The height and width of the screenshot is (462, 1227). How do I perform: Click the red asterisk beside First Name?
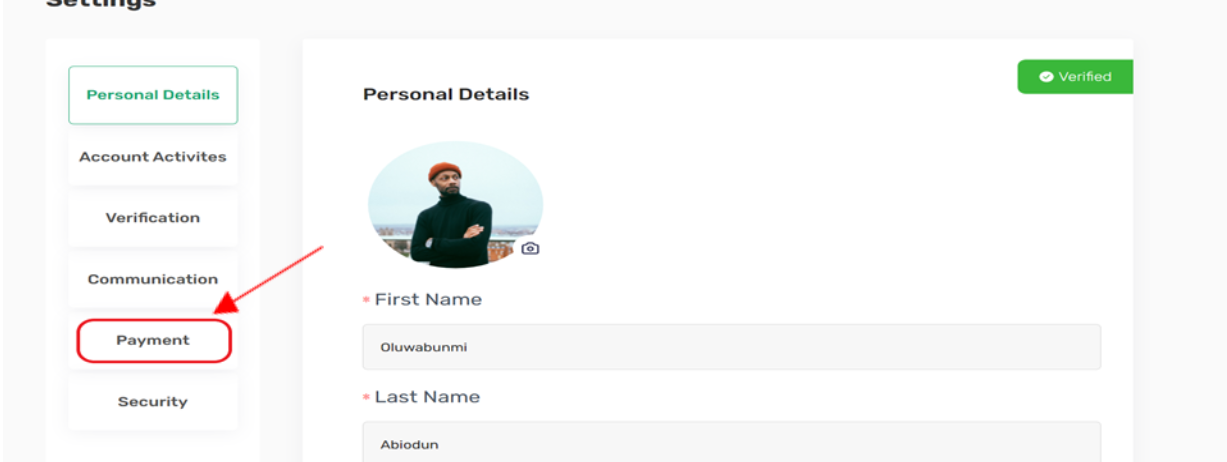(x=366, y=300)
